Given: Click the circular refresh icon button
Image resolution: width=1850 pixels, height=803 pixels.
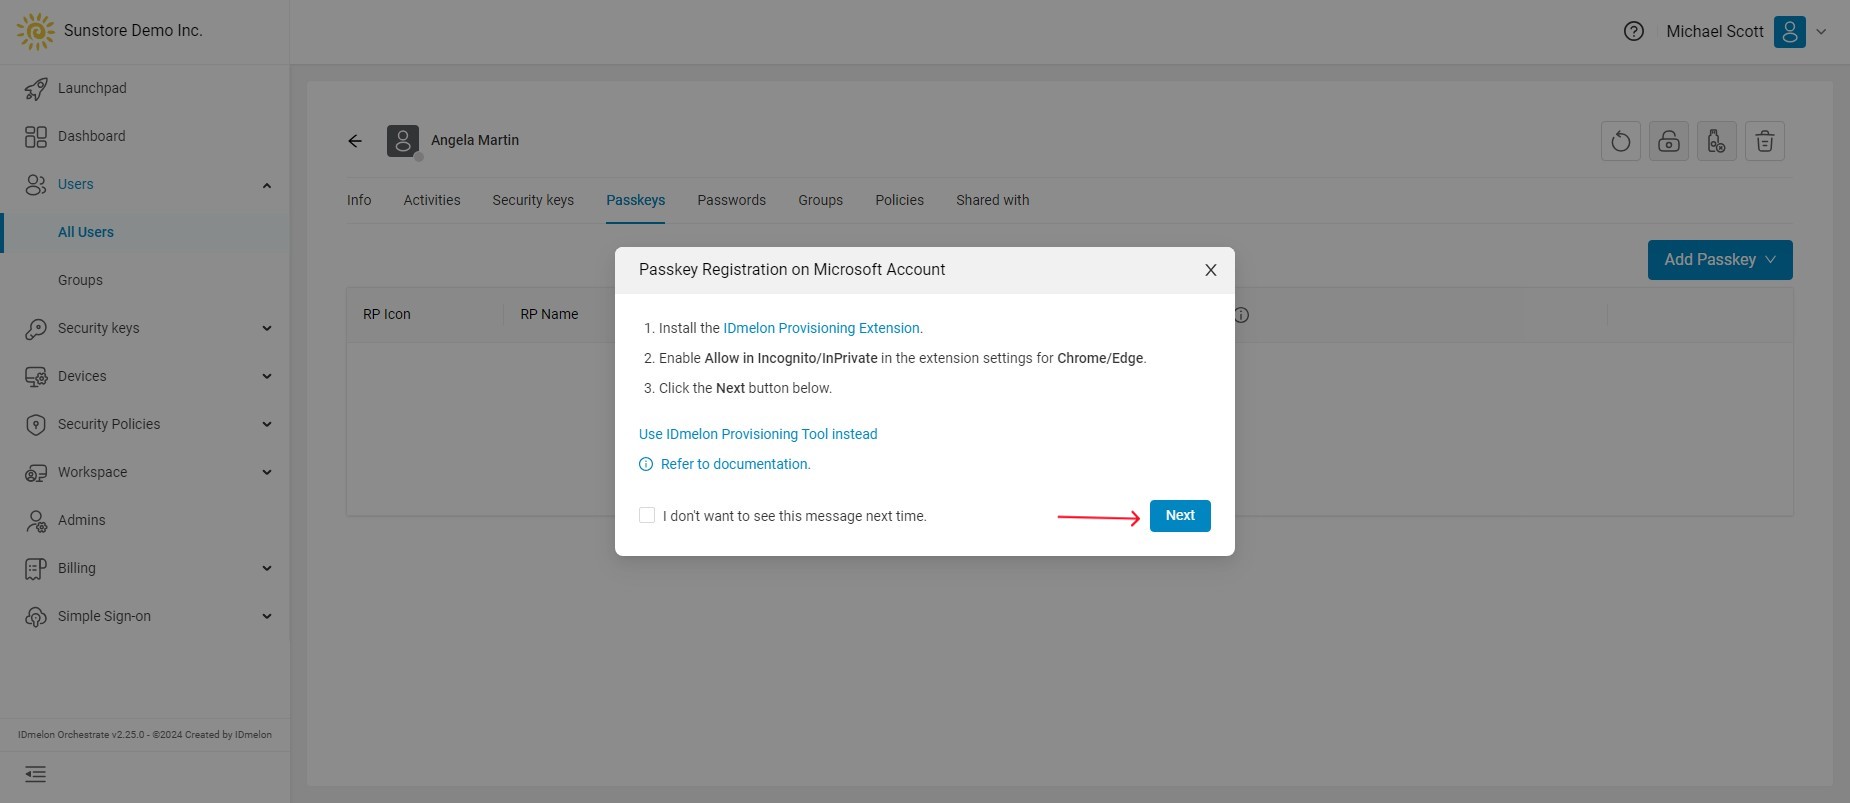Looking at the screenshot, I should [x=1621, y=141].
